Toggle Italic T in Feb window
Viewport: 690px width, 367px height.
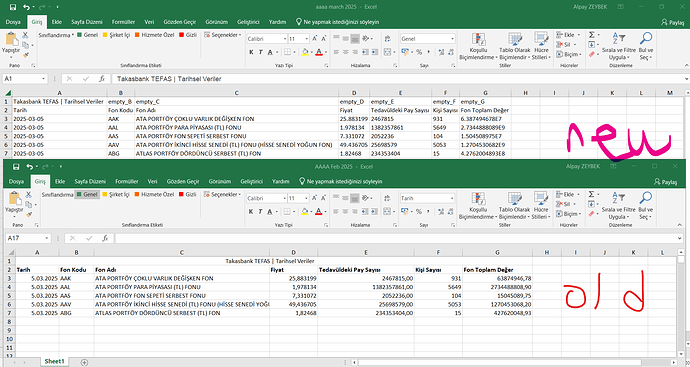(x=260, y=212)
